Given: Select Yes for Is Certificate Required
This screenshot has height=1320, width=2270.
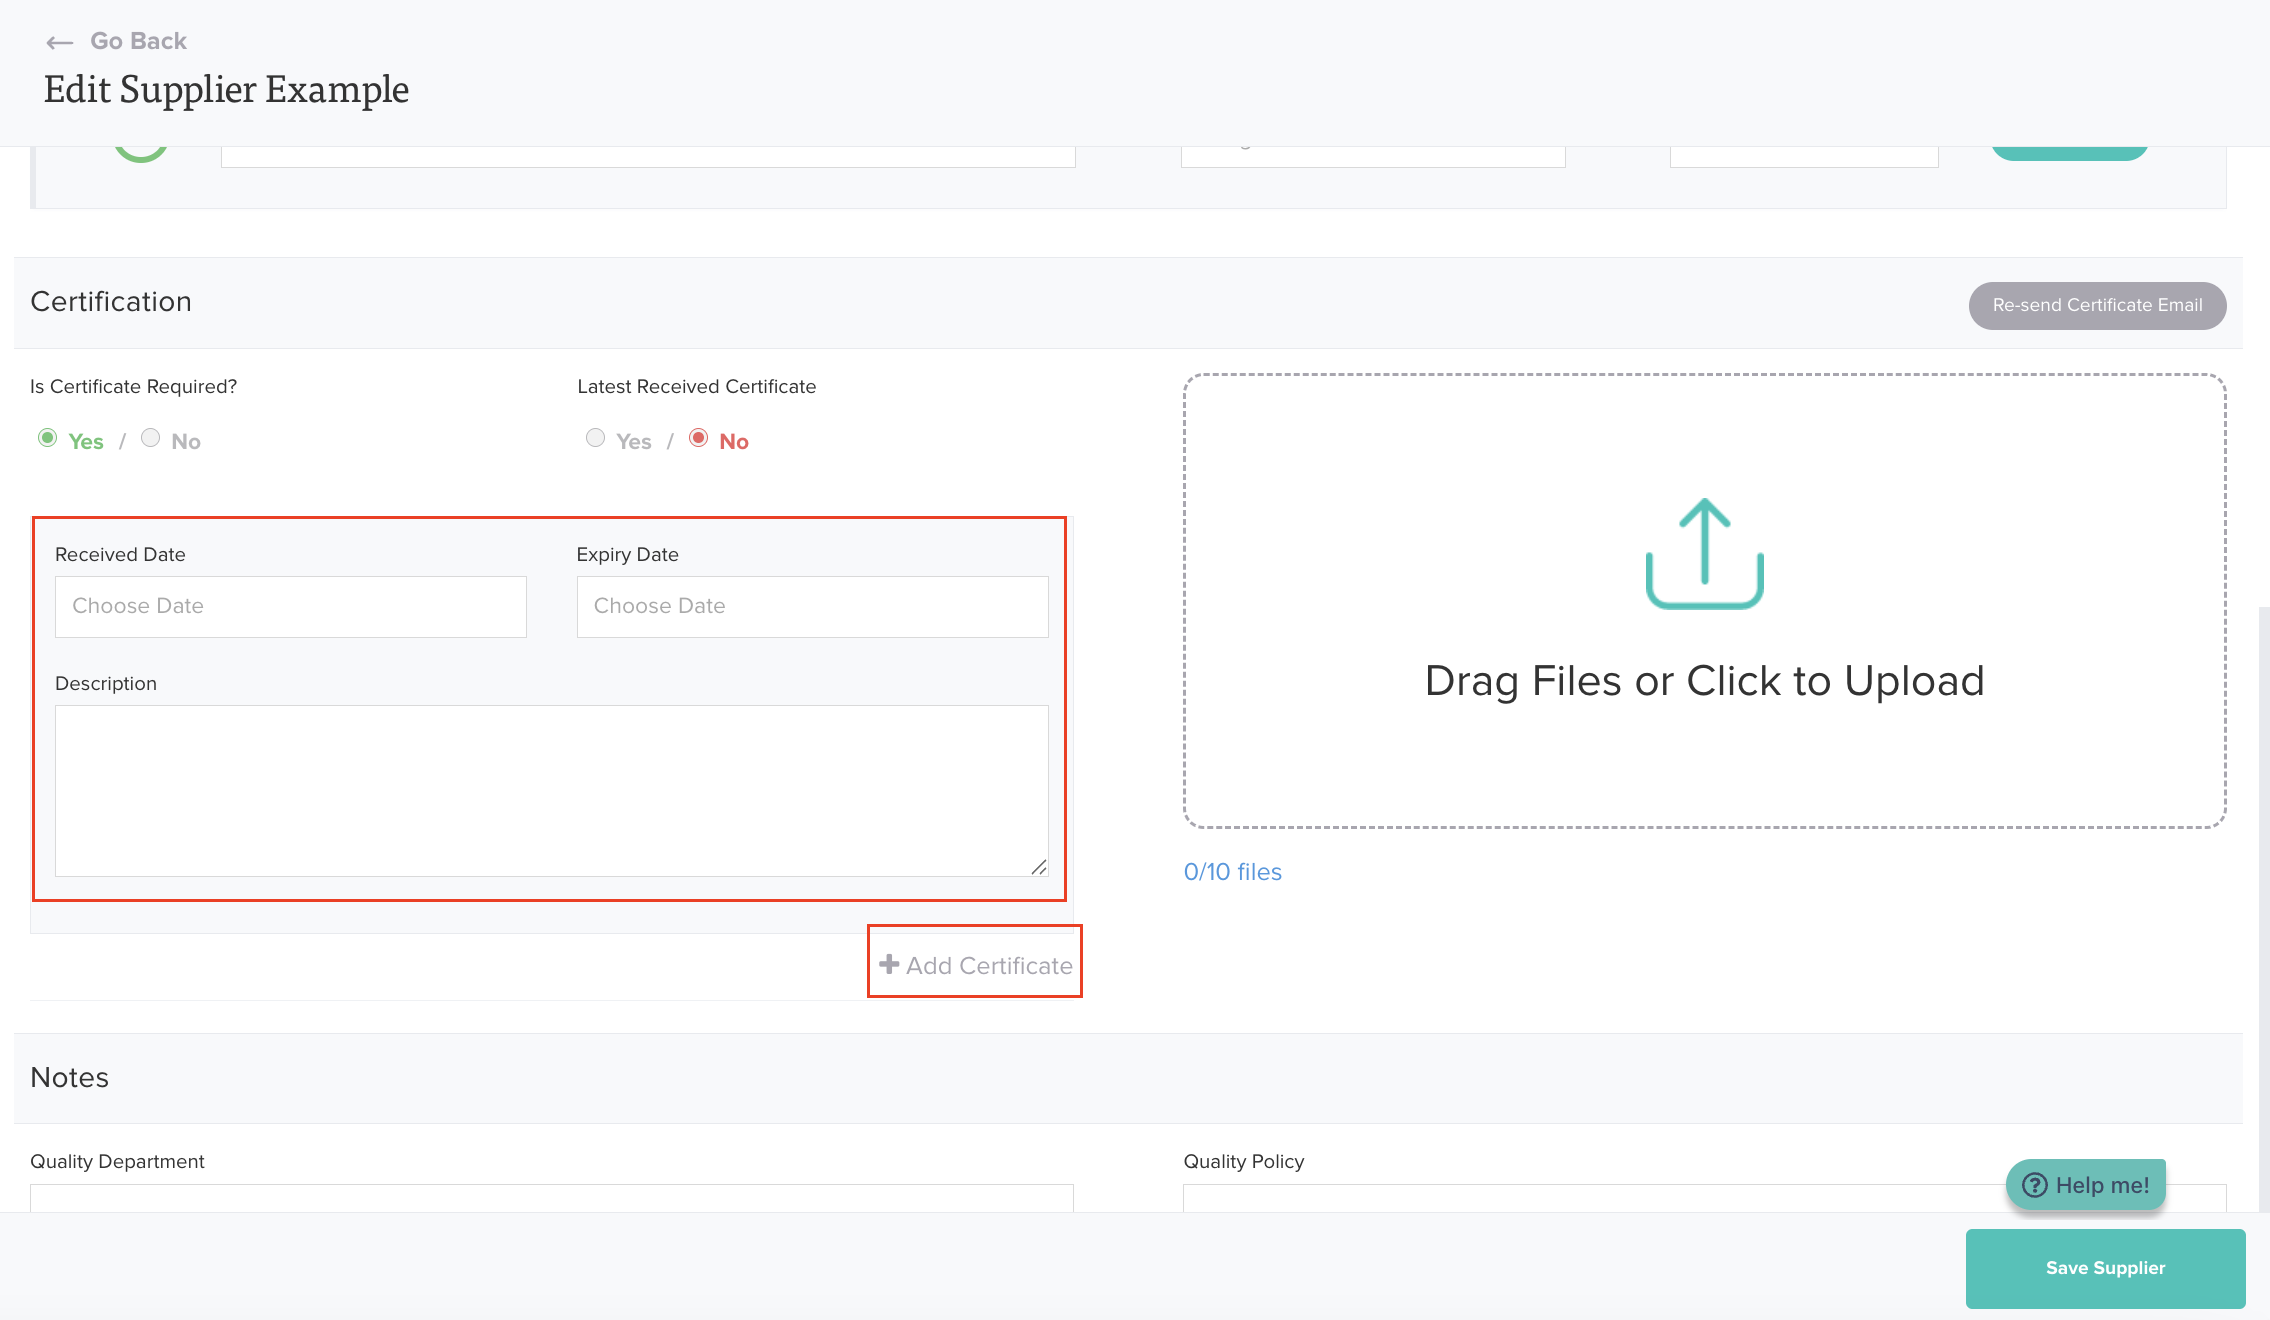Looking at the screenshot, I should [x=48, y=438].
